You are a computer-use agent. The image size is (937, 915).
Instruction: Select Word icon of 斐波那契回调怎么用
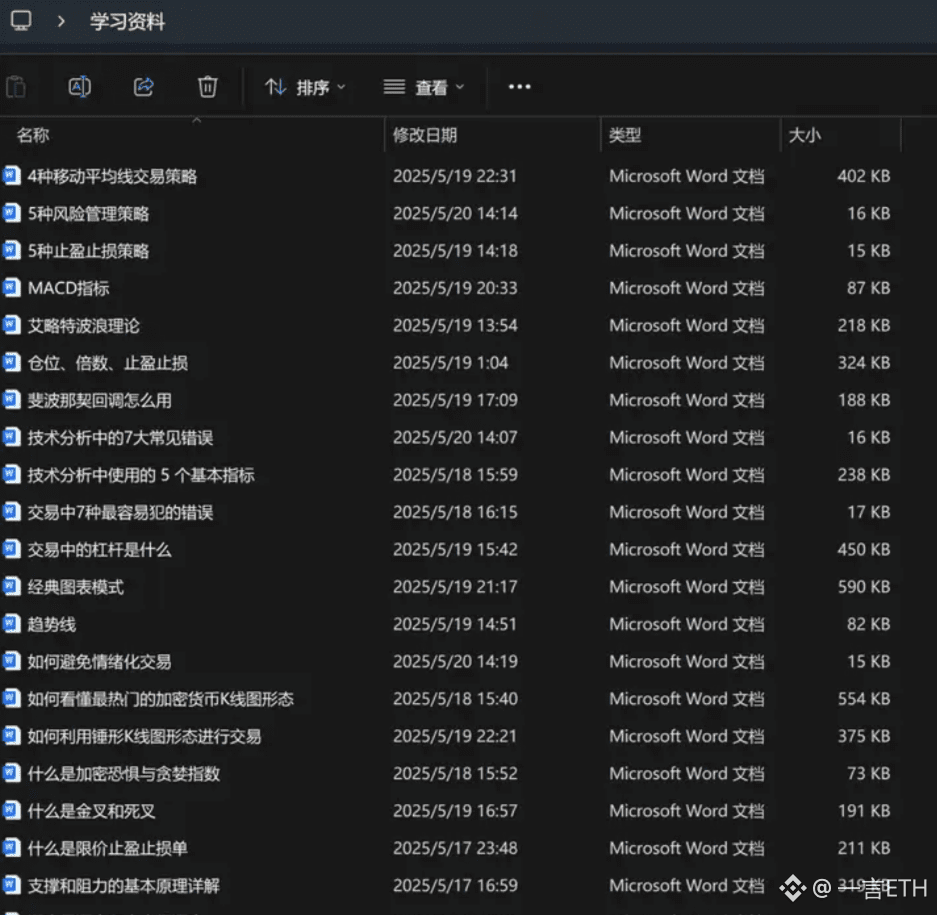pos(11,400)
